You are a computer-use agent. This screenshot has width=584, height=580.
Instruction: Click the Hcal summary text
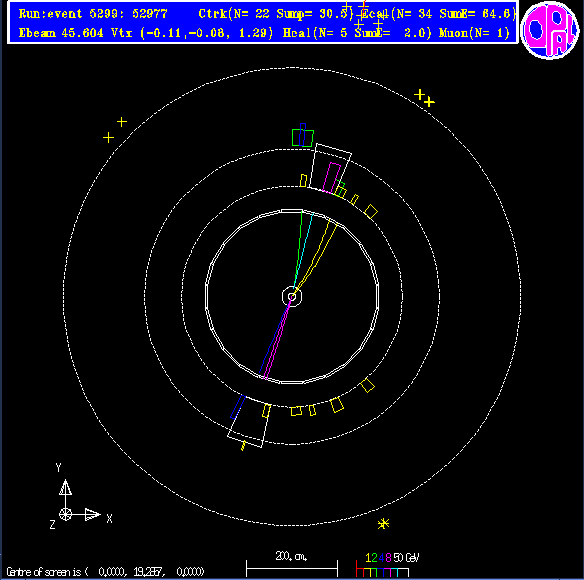point(357,33)
